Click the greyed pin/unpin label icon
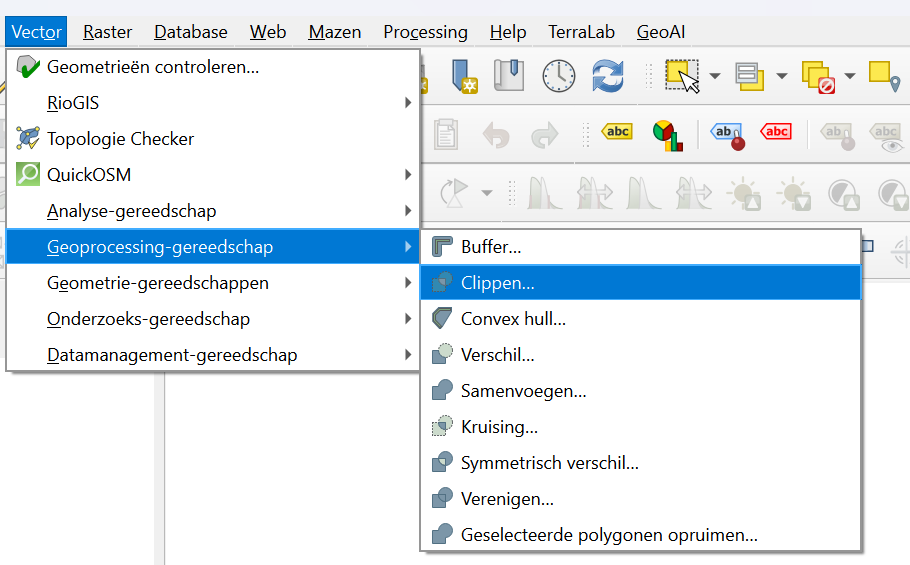Image resolution: width=910 pixels, height=565 pixels. 838,136
